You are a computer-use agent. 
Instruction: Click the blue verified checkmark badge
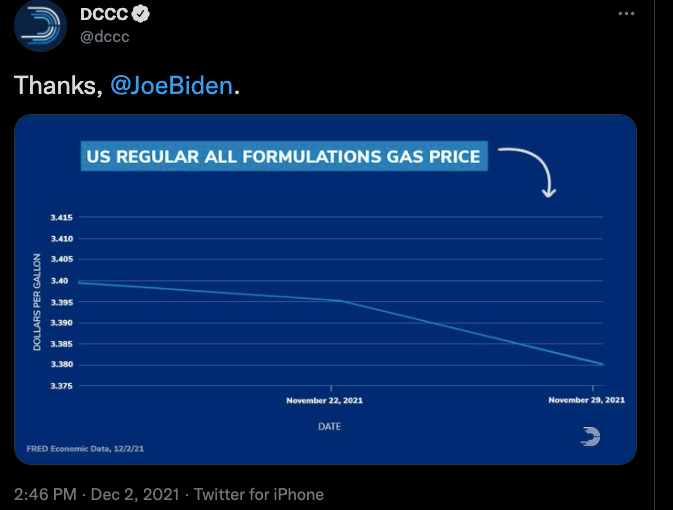point(143,15)
